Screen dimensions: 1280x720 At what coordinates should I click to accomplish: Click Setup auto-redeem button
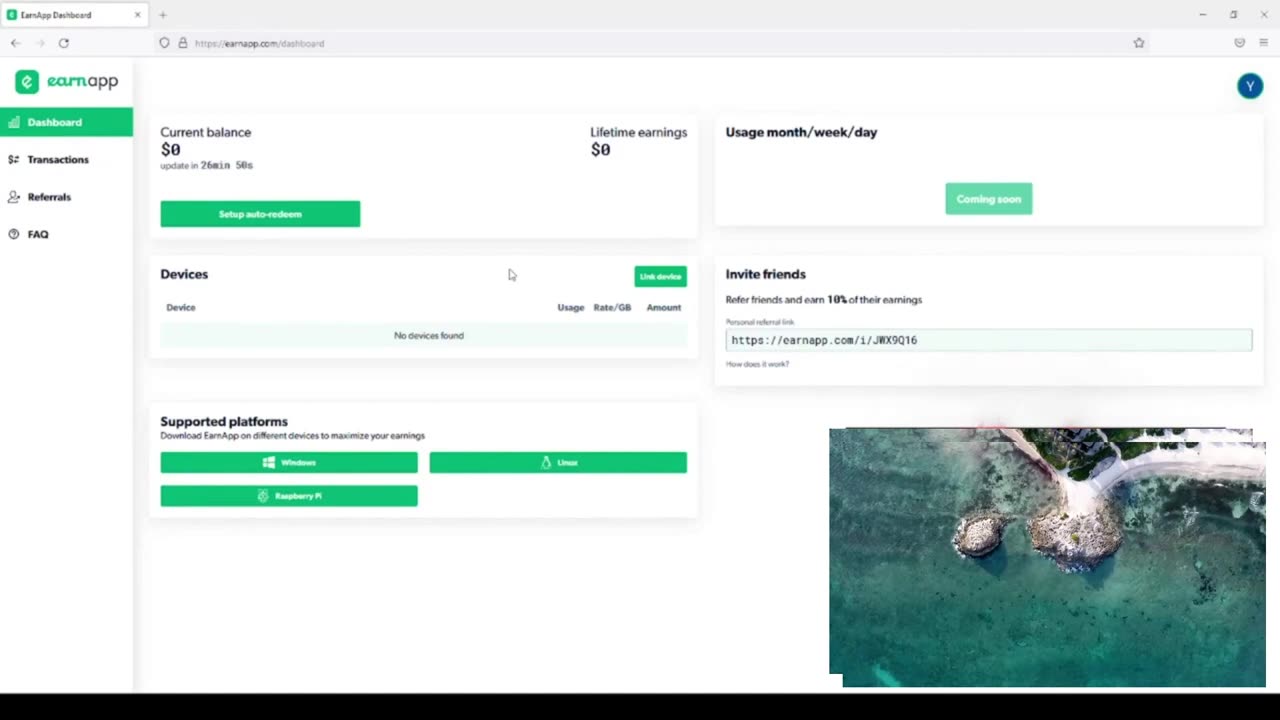(260, 214)
